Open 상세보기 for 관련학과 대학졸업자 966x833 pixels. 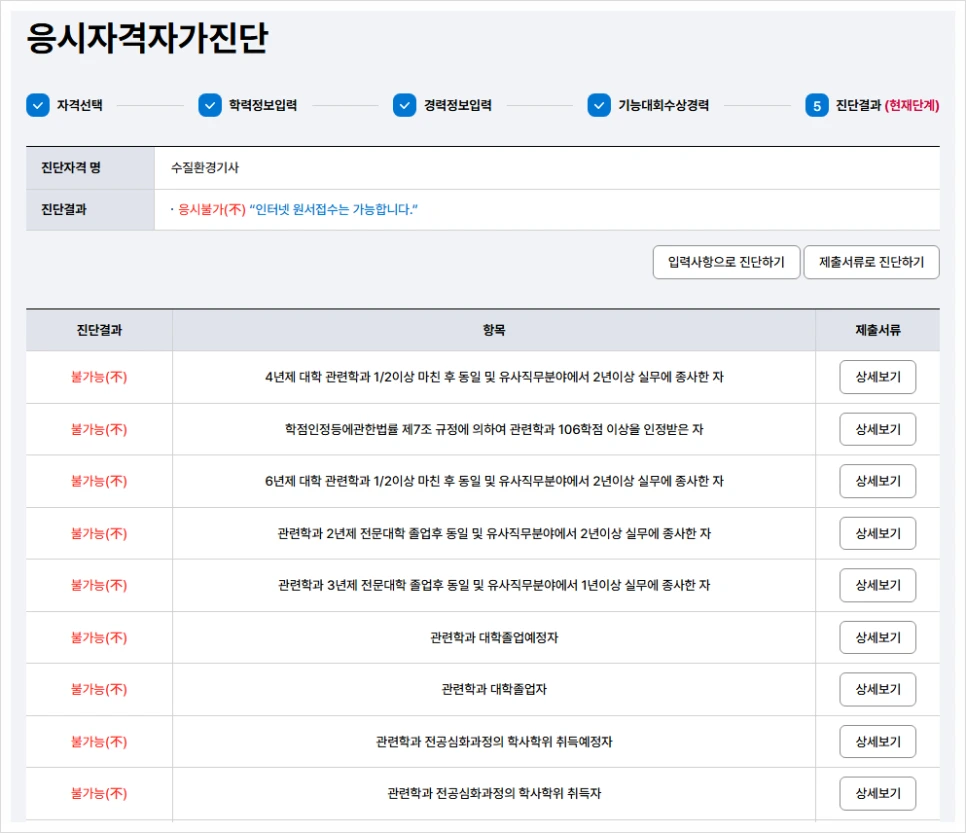tap(877, 689)
